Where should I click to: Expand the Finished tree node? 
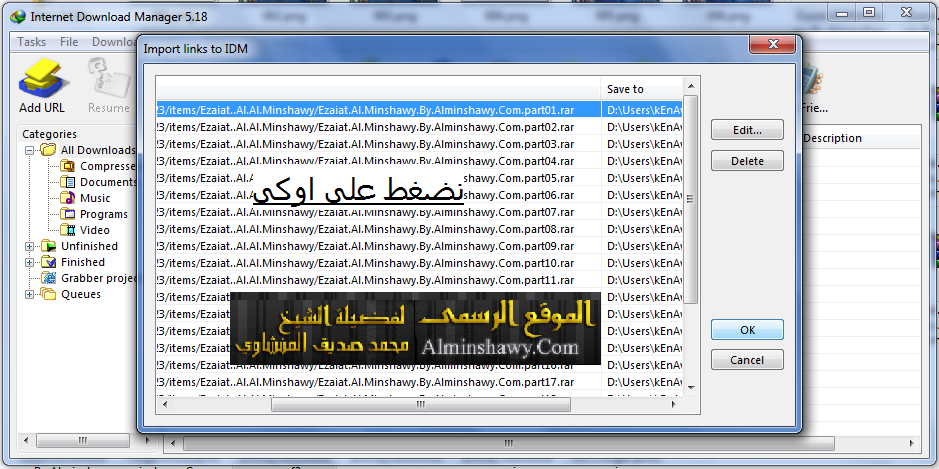coord(29,262)
